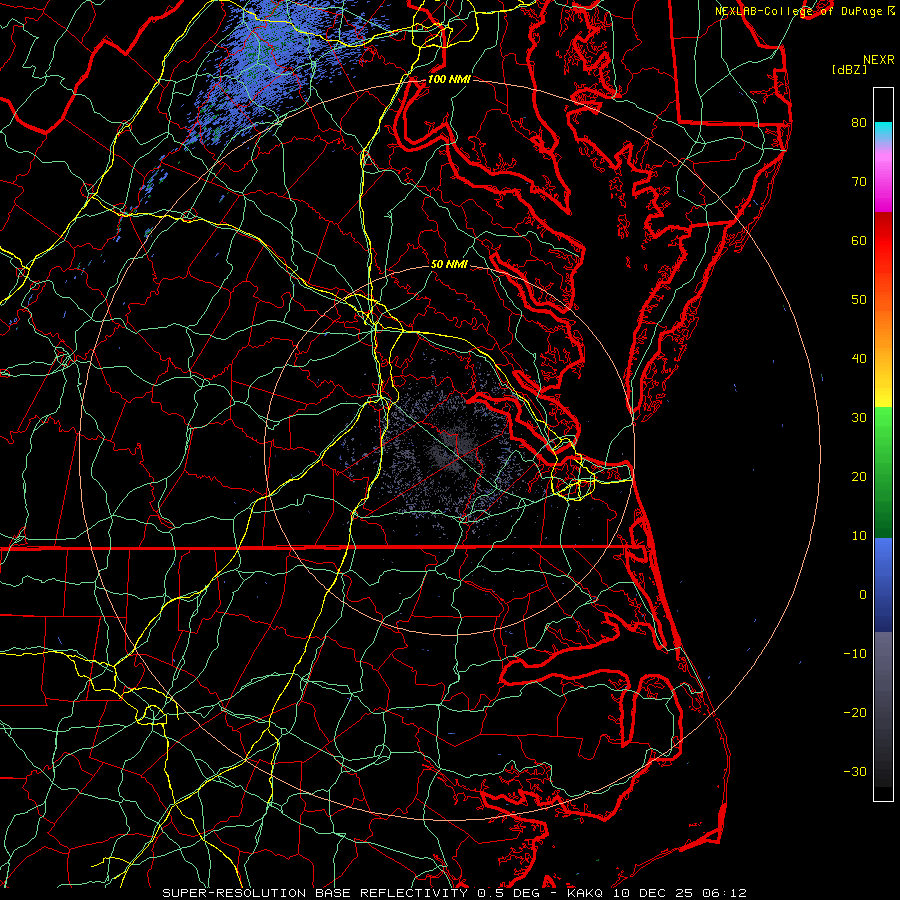Image resolution: width=900 pixels, height=900 pixels.
Task: Click the 30 dBZ scale value
Action: tap(859, 418)
